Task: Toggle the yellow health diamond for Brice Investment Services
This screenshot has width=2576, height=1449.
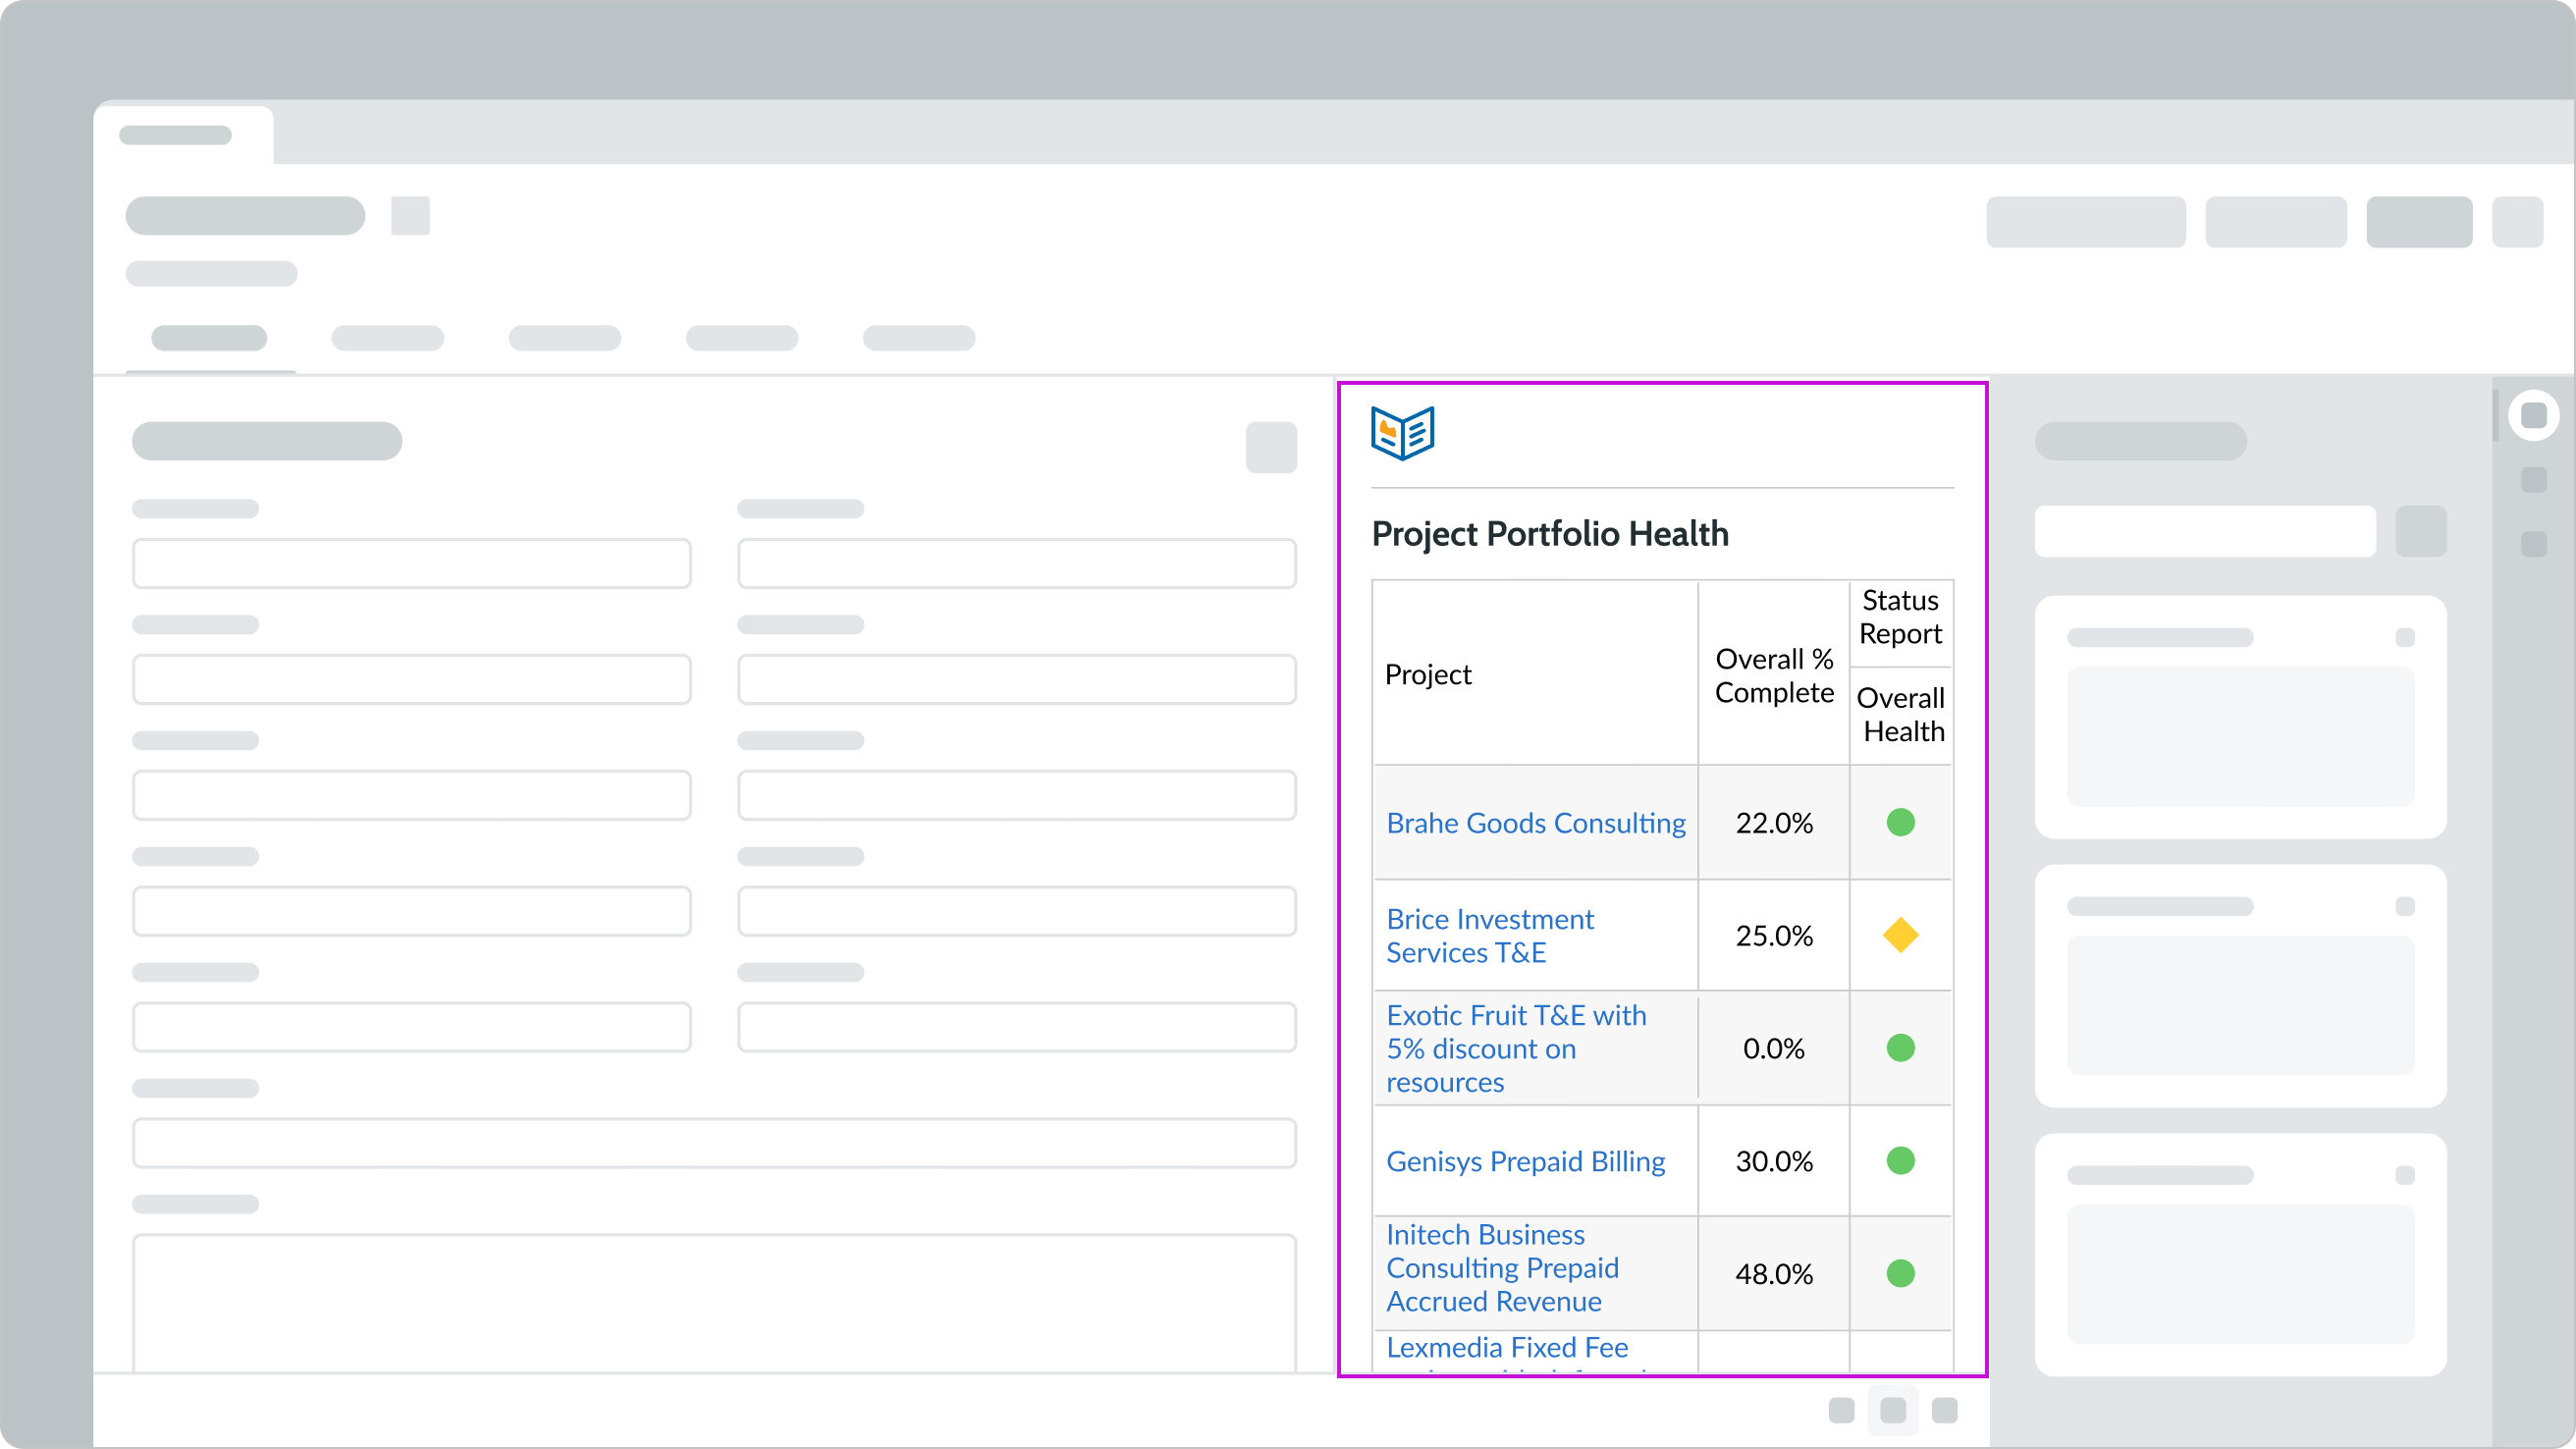Action: [1901, 935]
